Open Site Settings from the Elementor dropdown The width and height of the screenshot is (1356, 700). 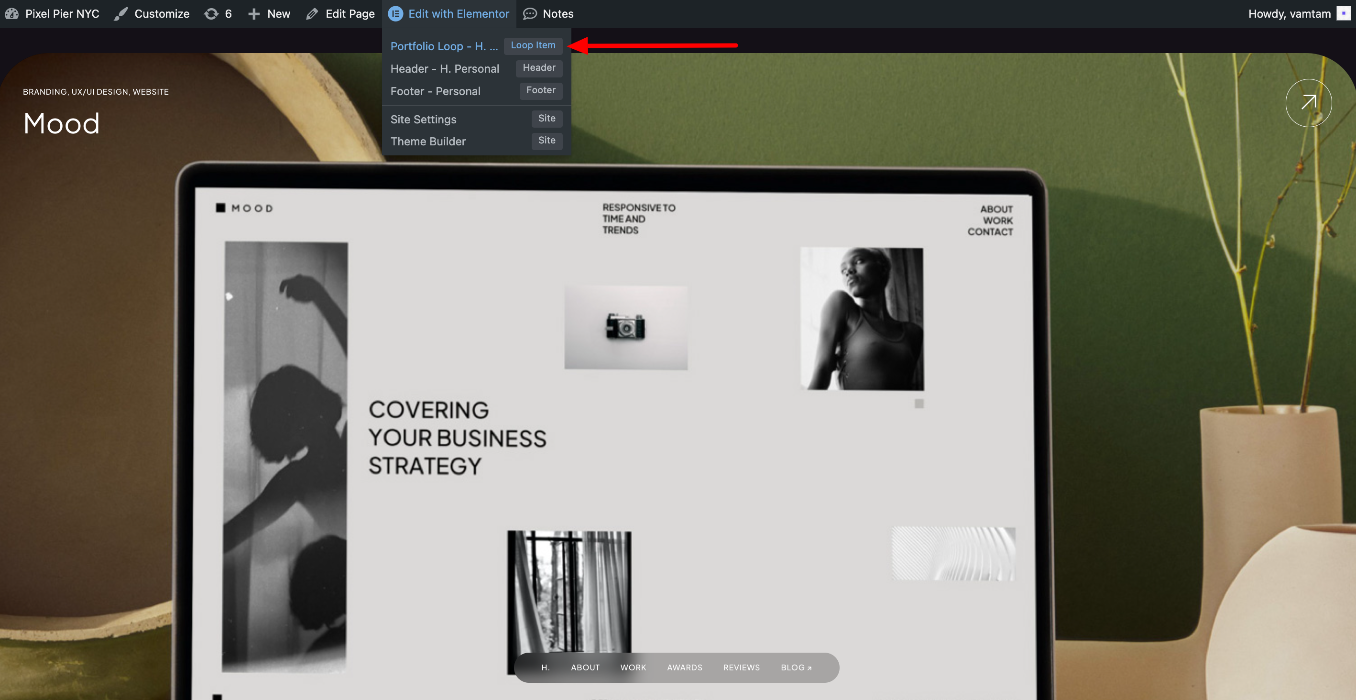(423, 119)
